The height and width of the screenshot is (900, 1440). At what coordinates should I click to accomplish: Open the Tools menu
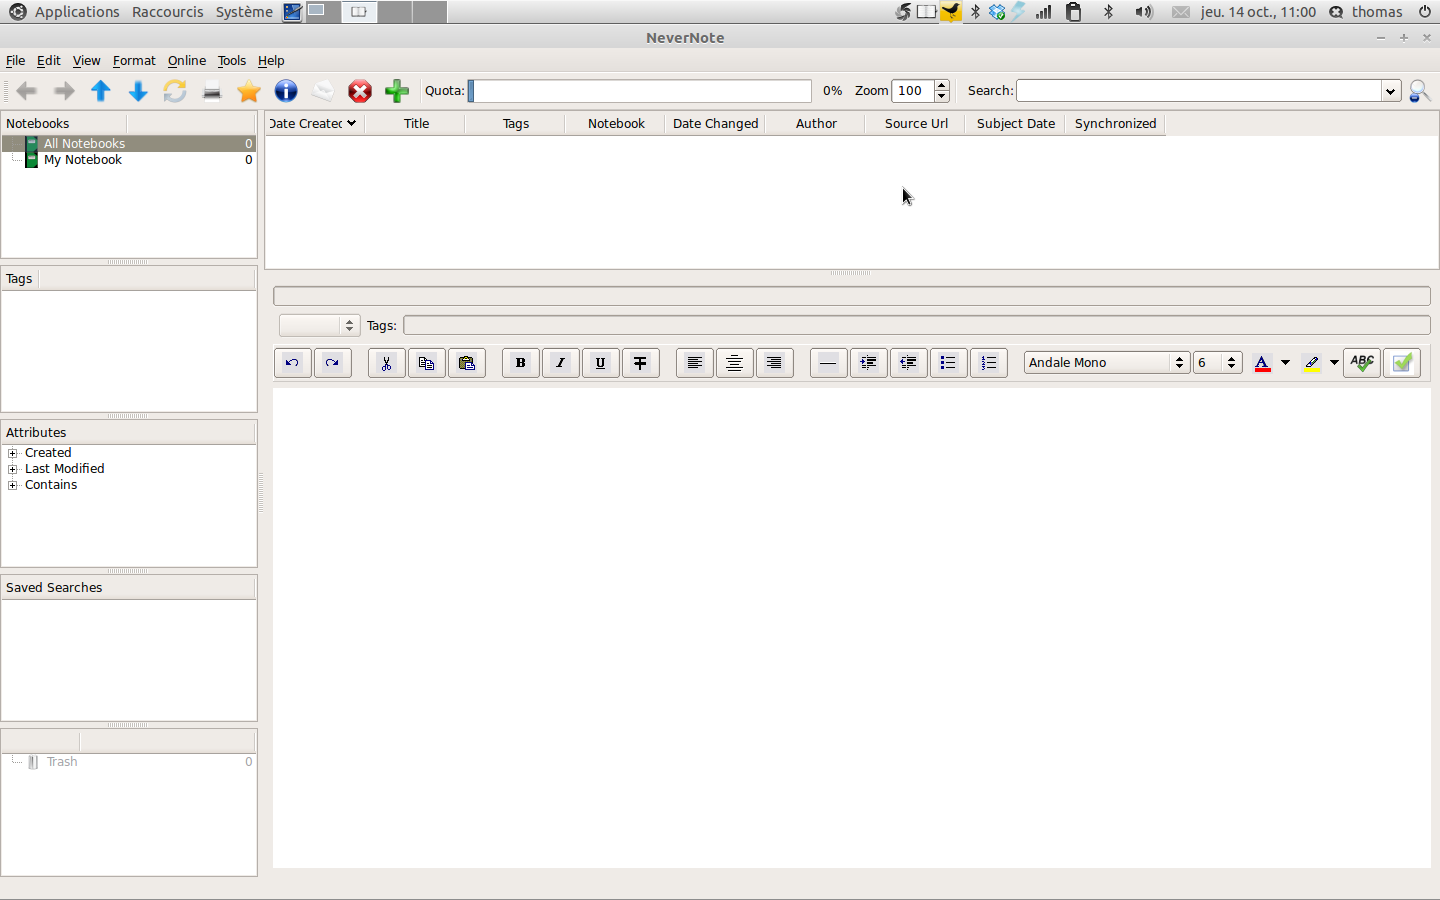pyautogui.click(x=232, y=61)
